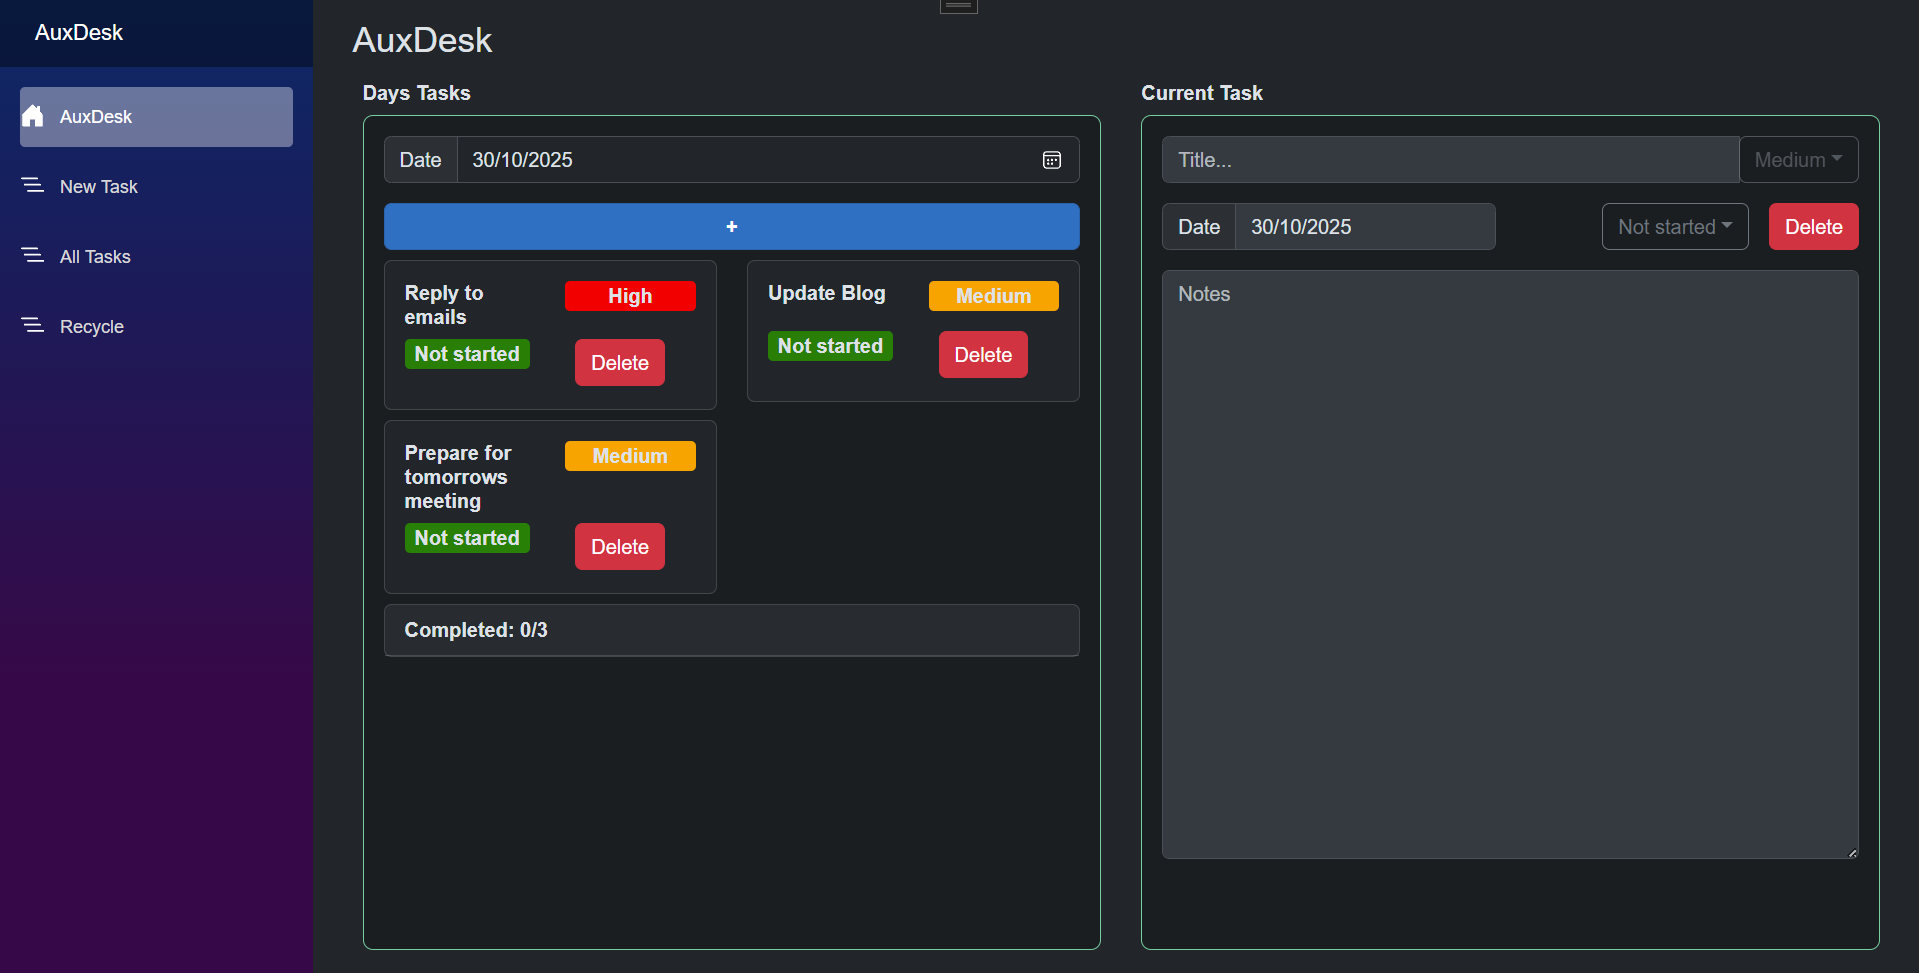Click the Completed 0/3 progress bar
1919x973 pixels.
click(x=731, y=630)
